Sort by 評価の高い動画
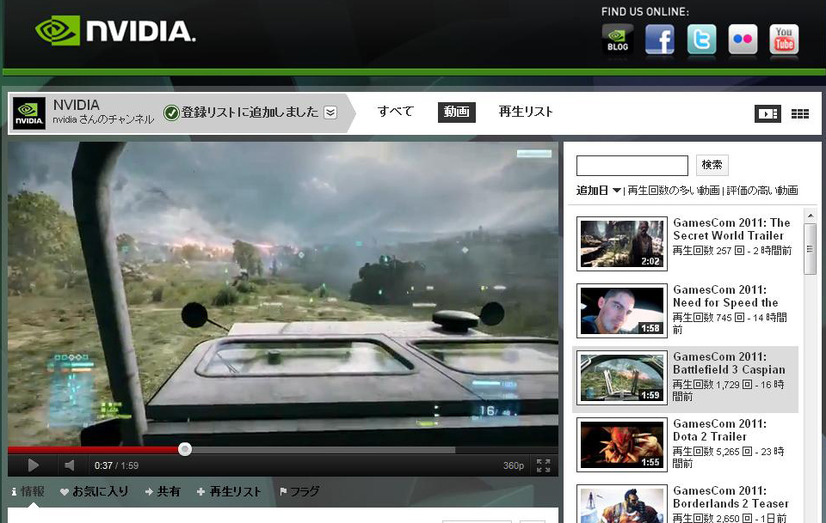 tap(762, 190)
